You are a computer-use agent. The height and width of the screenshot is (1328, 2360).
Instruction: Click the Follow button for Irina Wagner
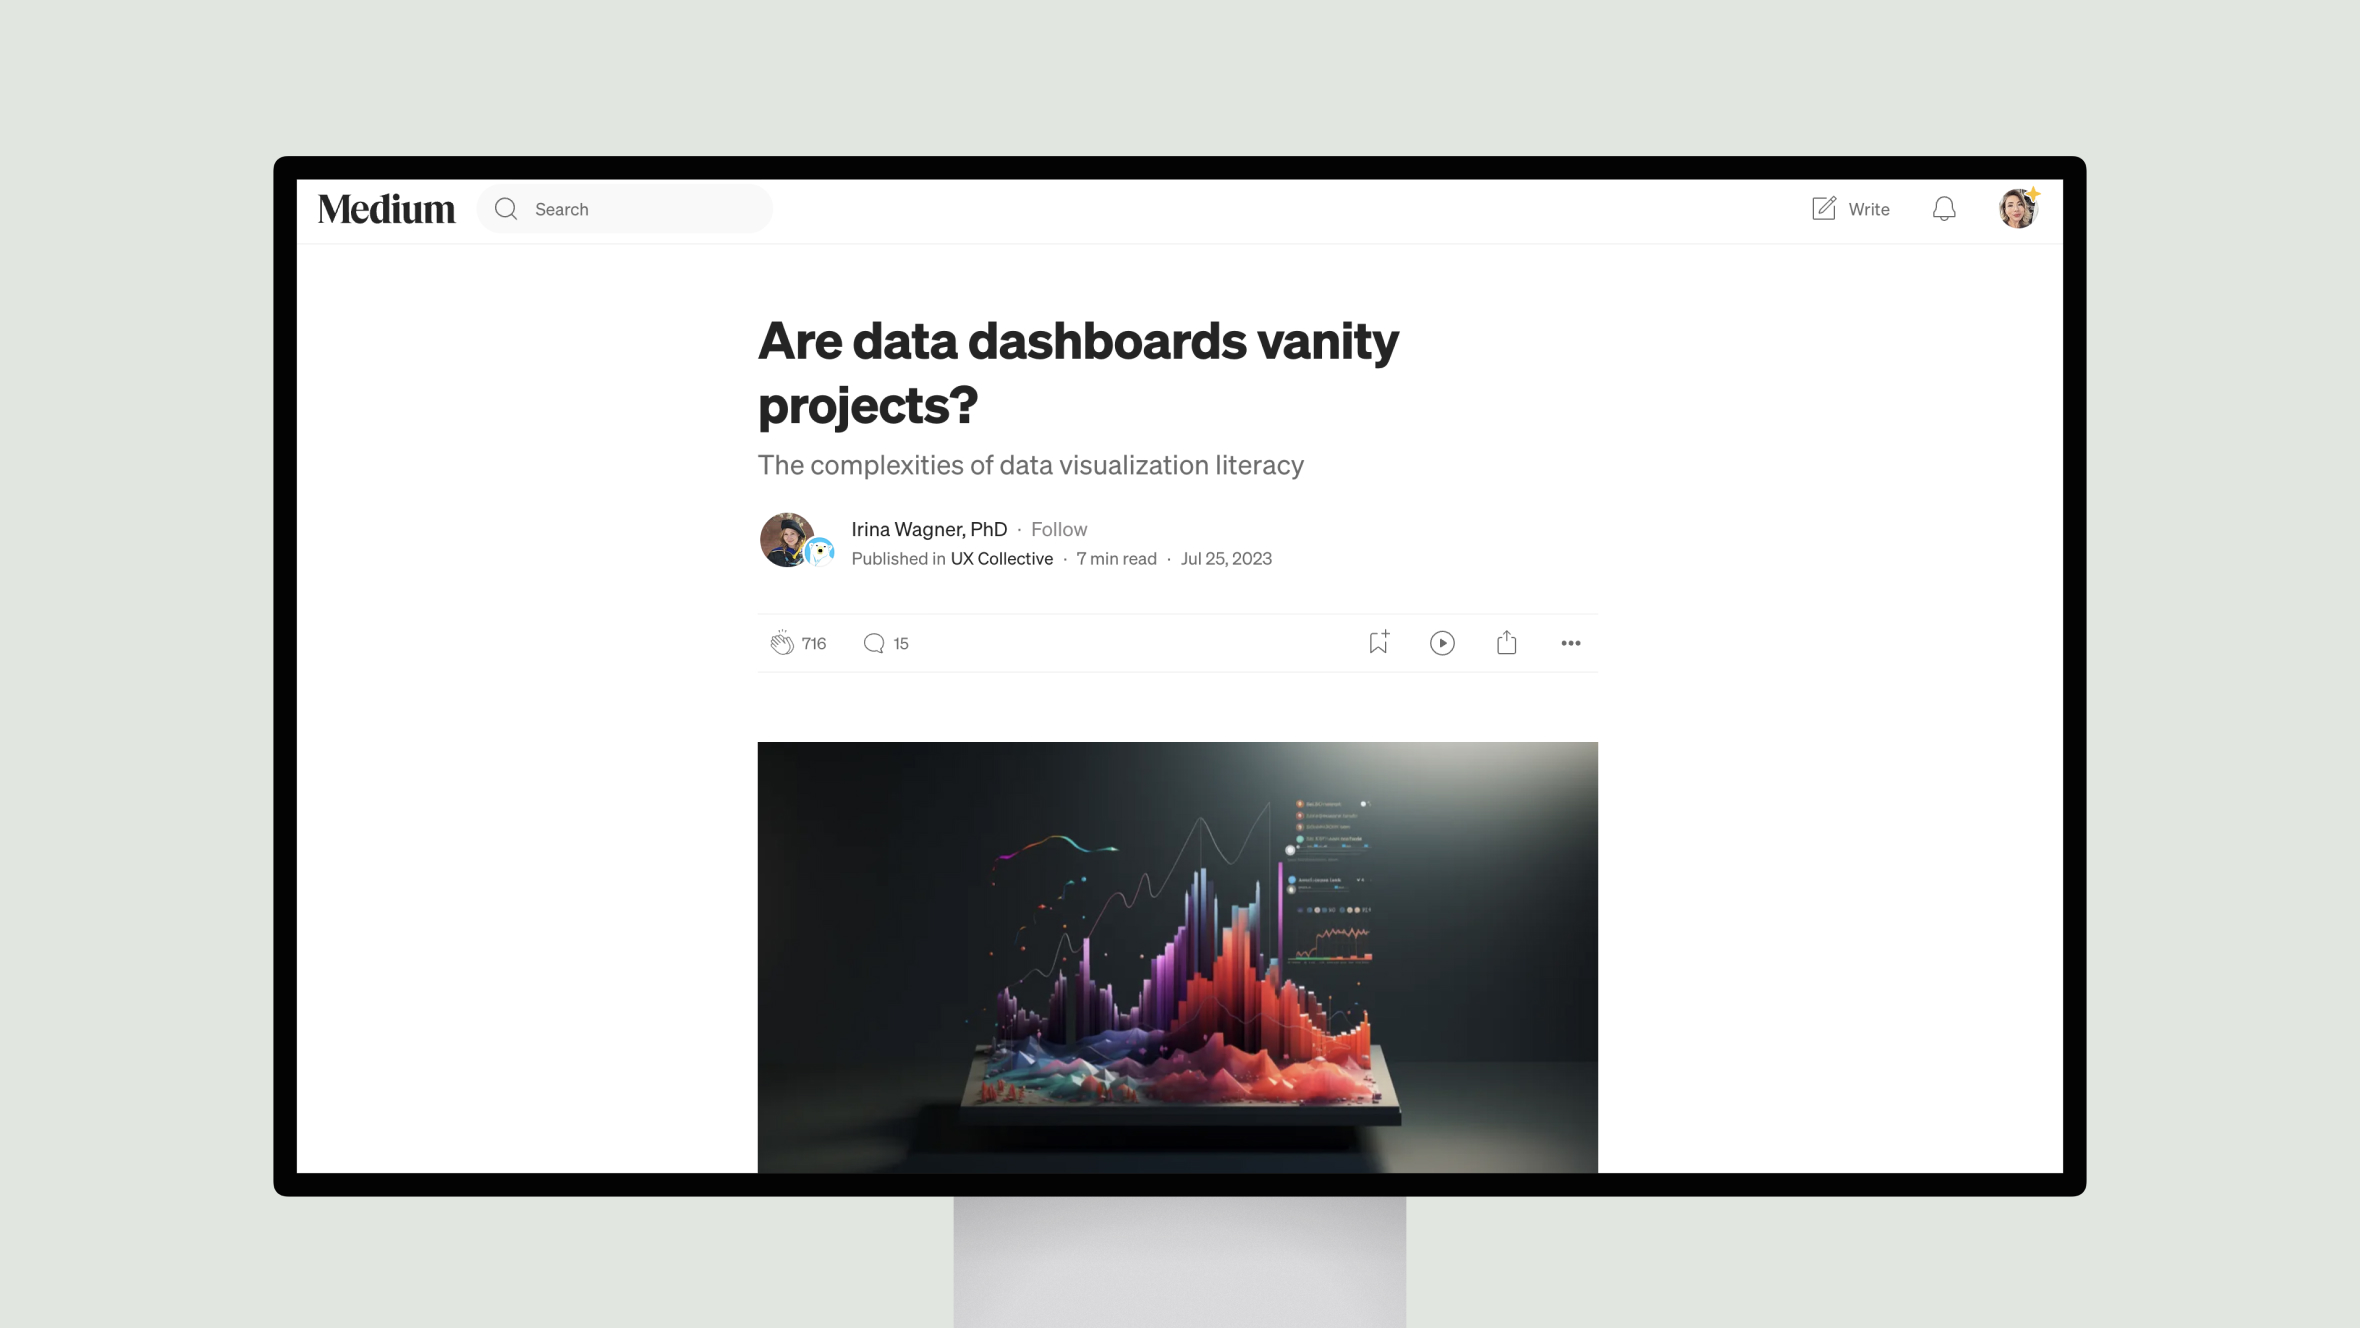point(1060,529)
